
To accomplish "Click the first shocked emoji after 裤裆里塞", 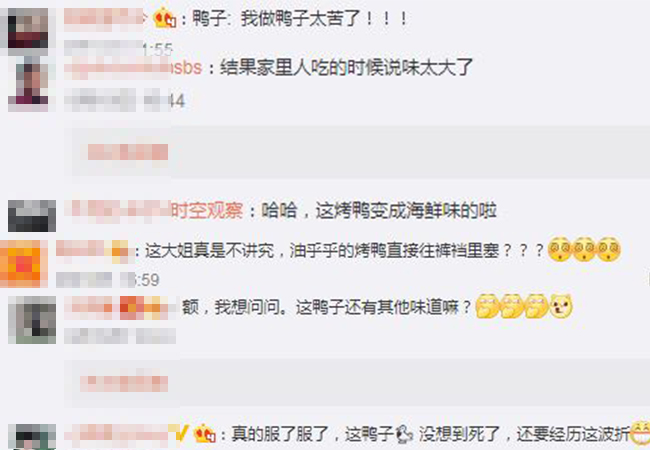I will point(560,249).
